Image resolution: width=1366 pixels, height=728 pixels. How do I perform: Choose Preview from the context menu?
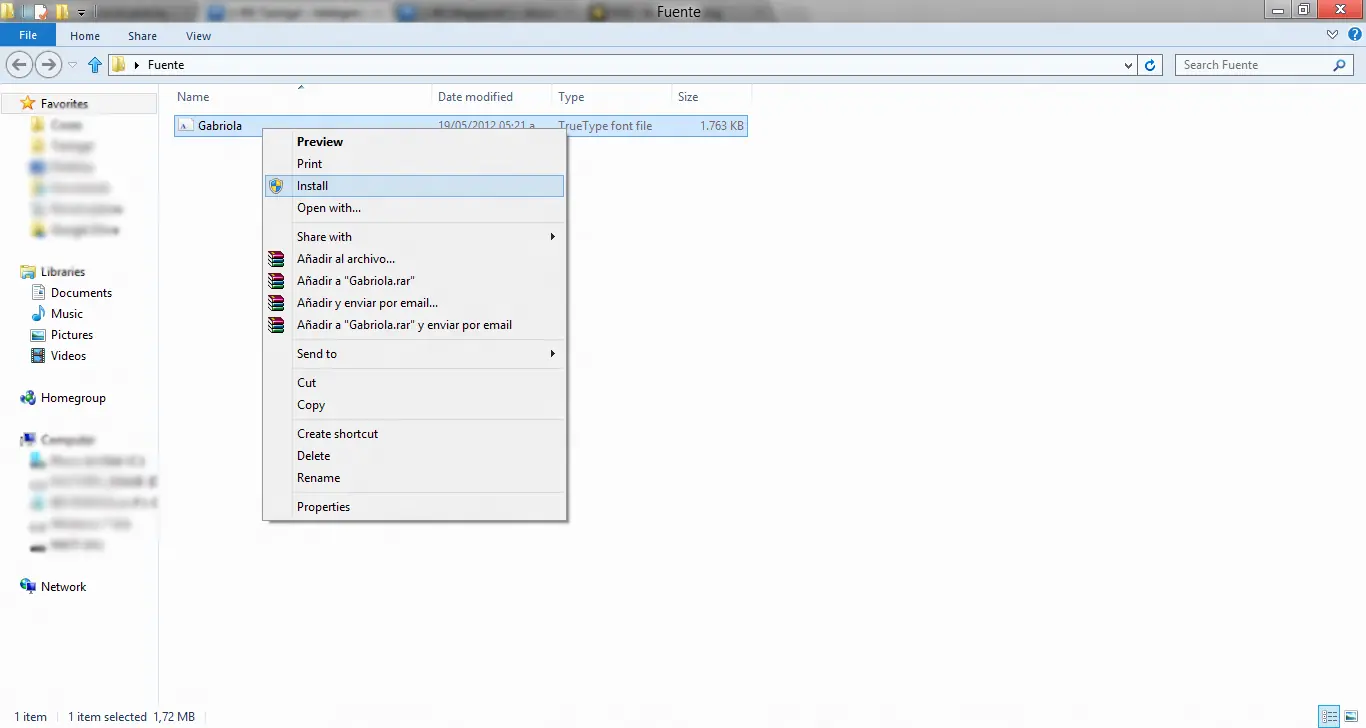coord(415,142)
